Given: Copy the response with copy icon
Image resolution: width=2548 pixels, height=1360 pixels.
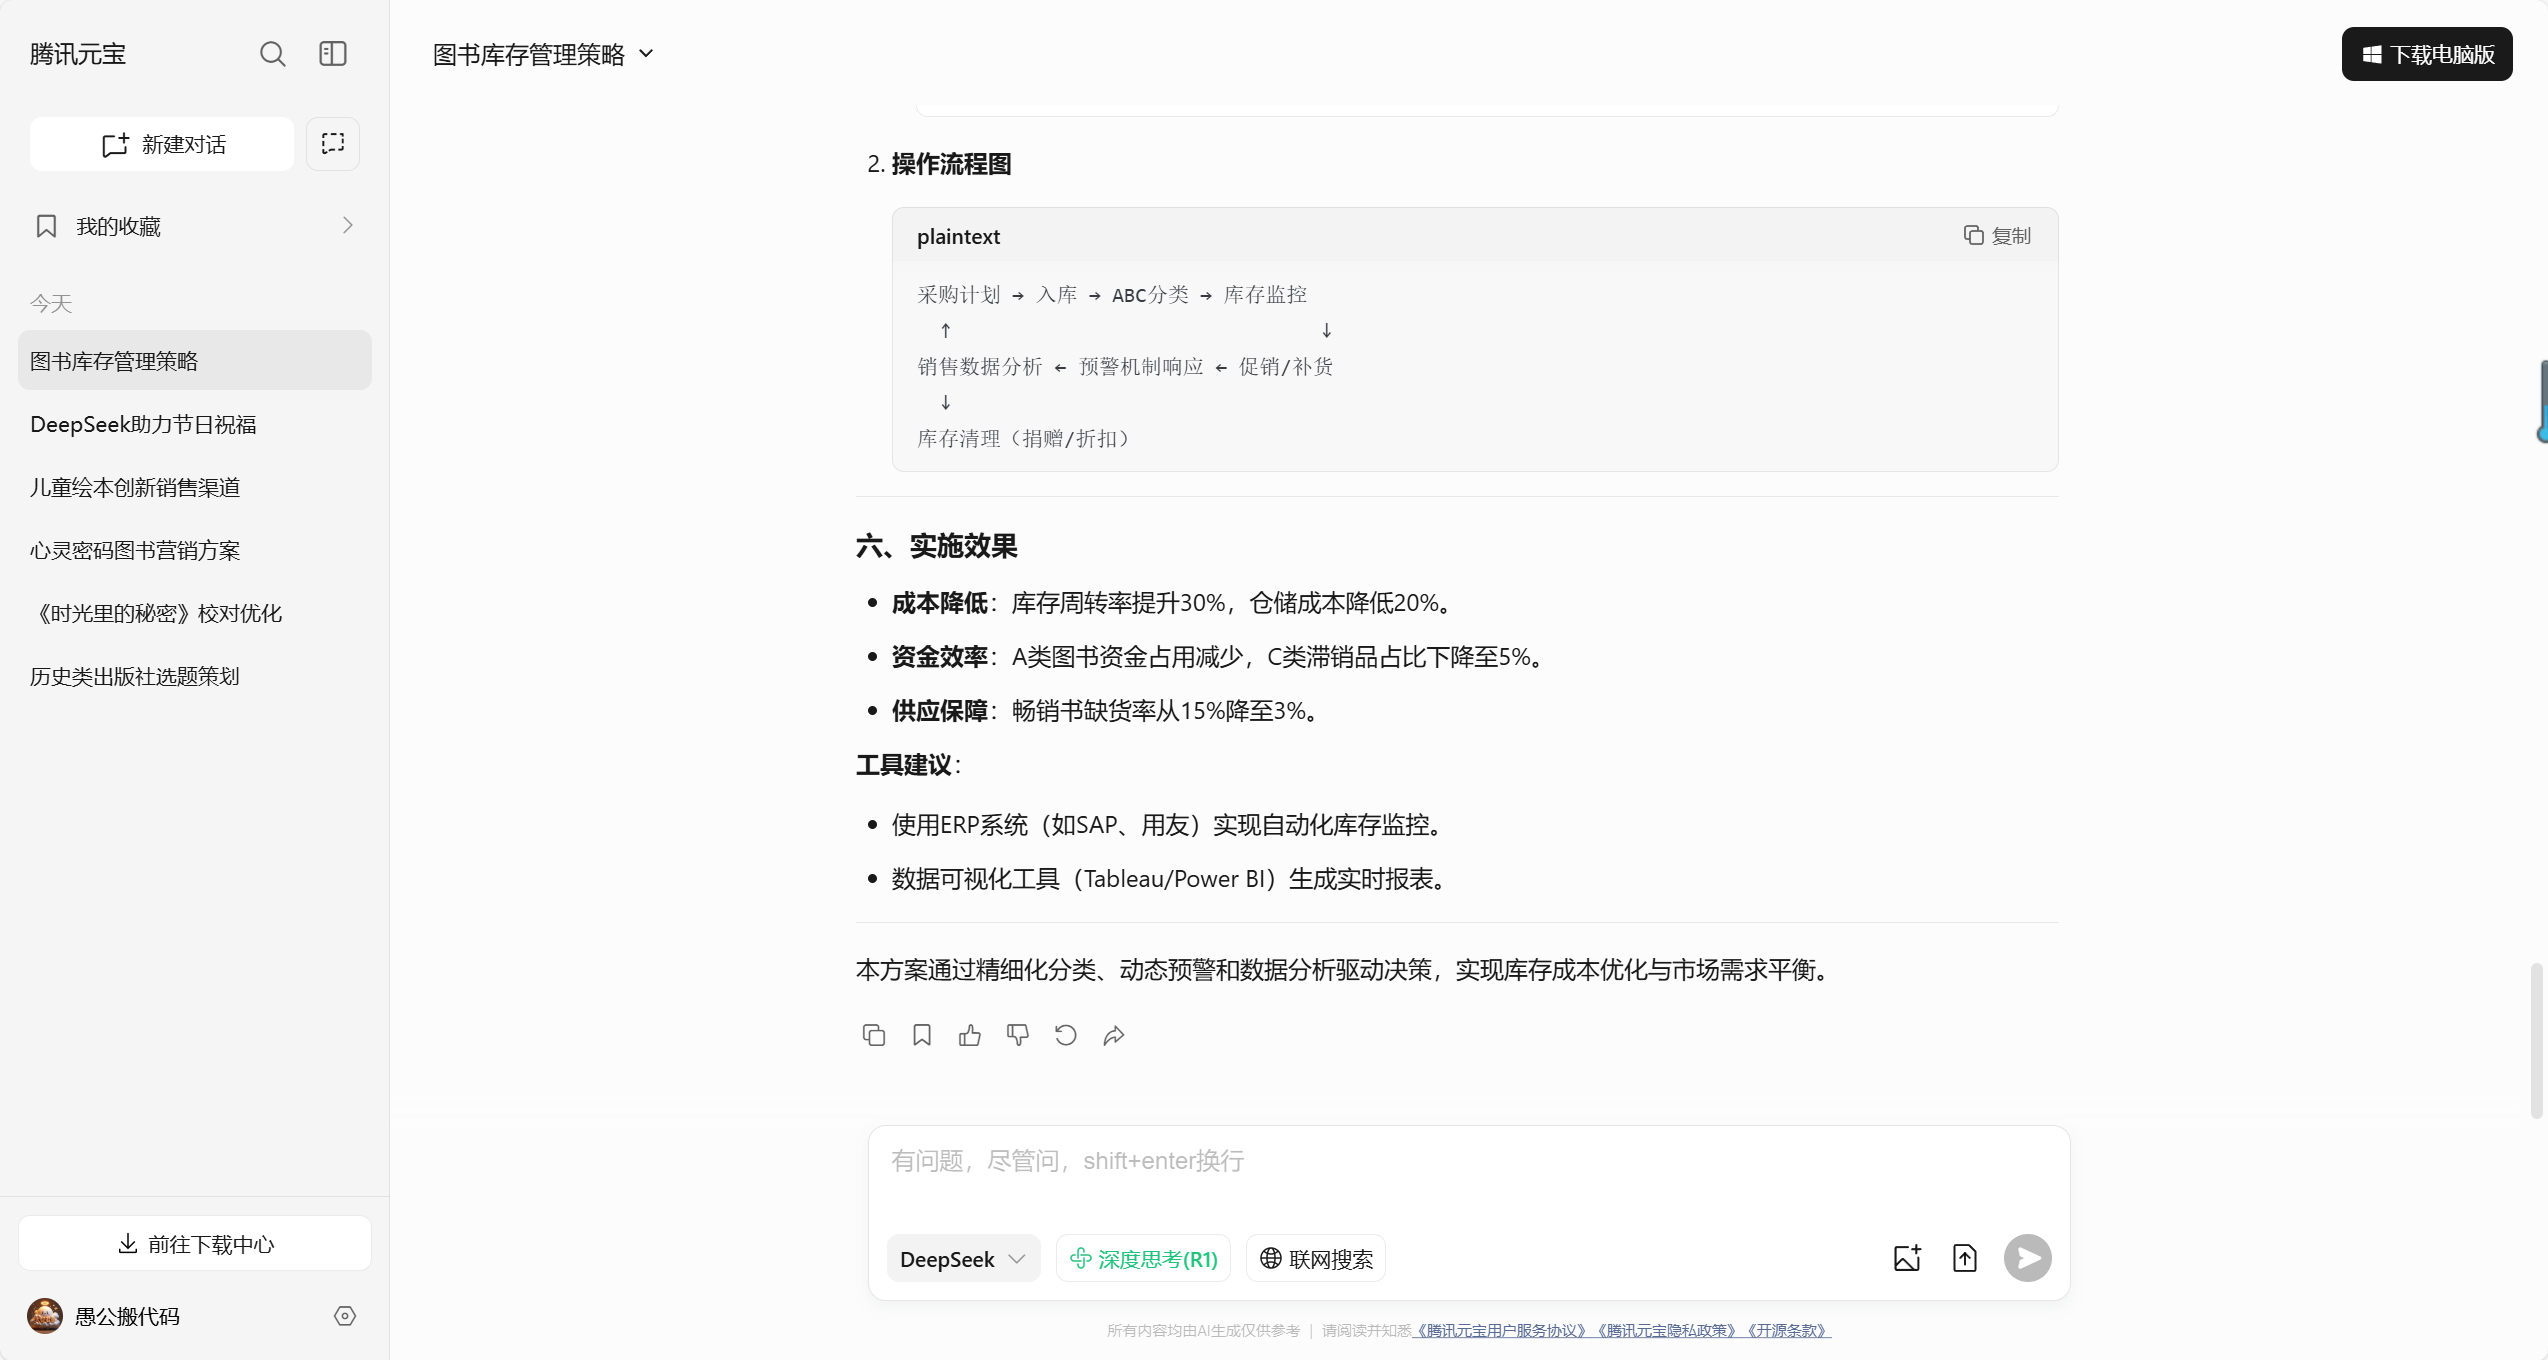Looking at the screenshot, I should pos(874,1035).
